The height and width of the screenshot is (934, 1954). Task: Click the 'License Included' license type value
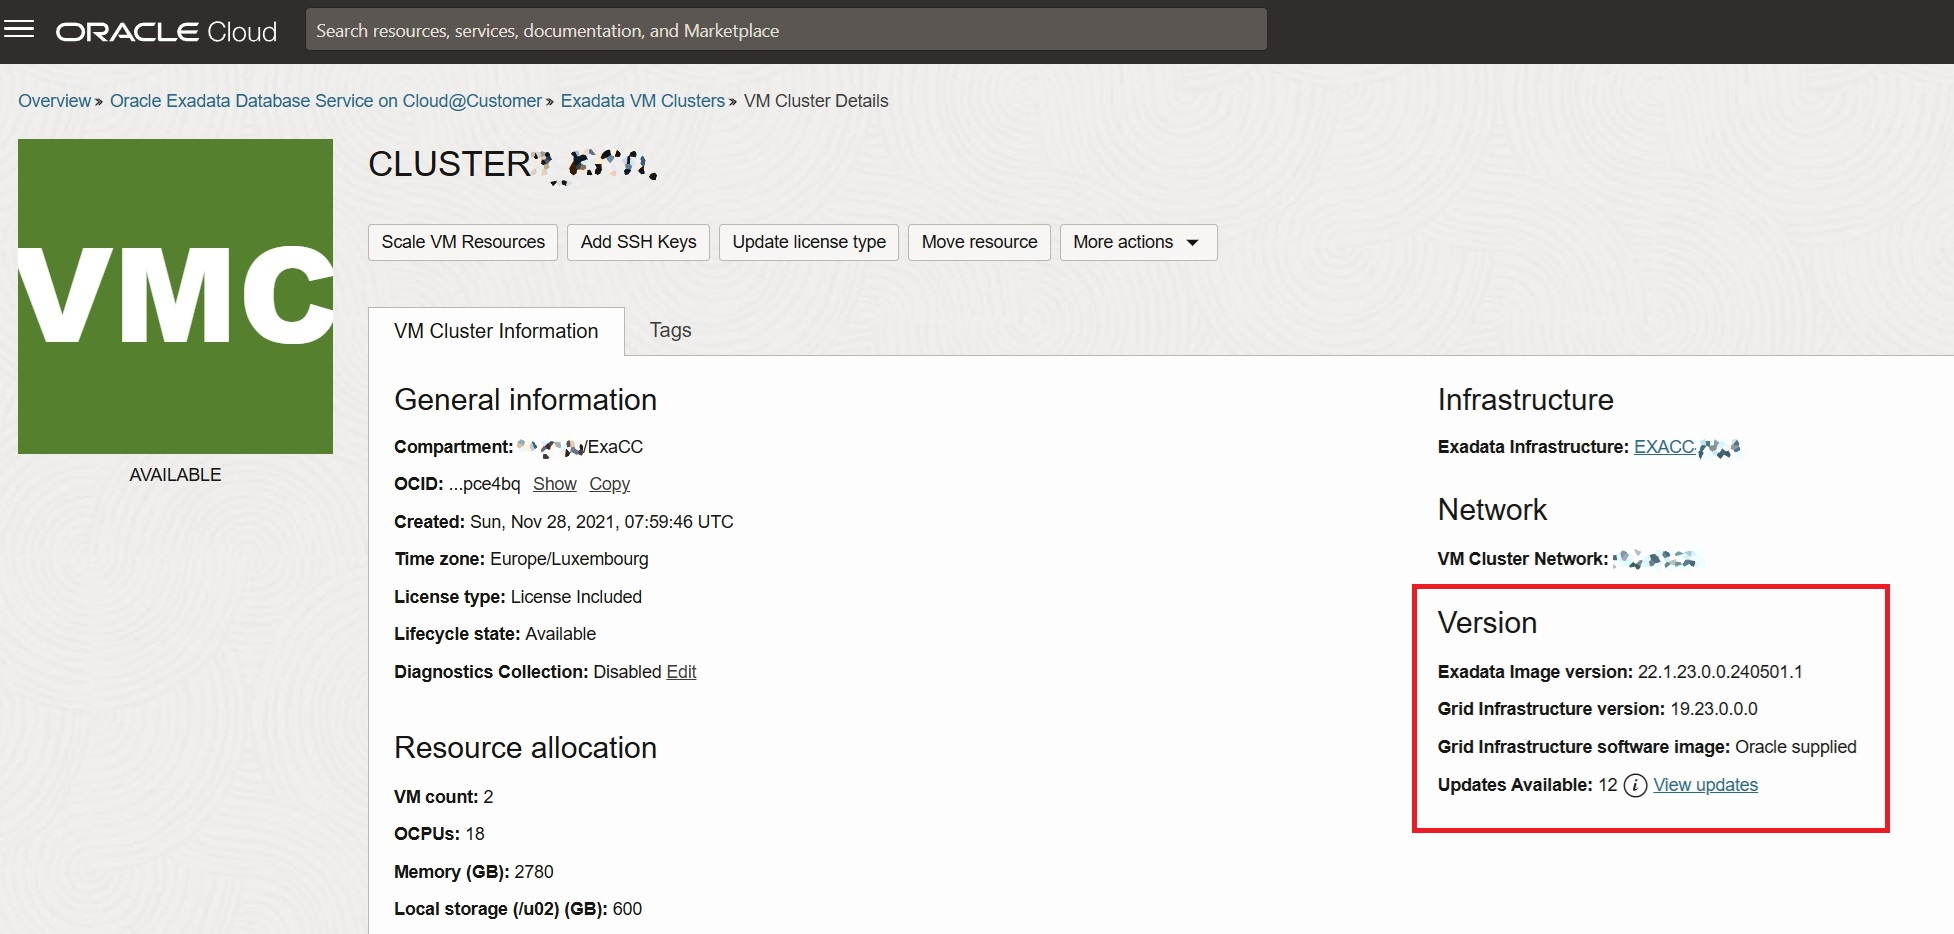pyautogui.click(x=576, y=597)
